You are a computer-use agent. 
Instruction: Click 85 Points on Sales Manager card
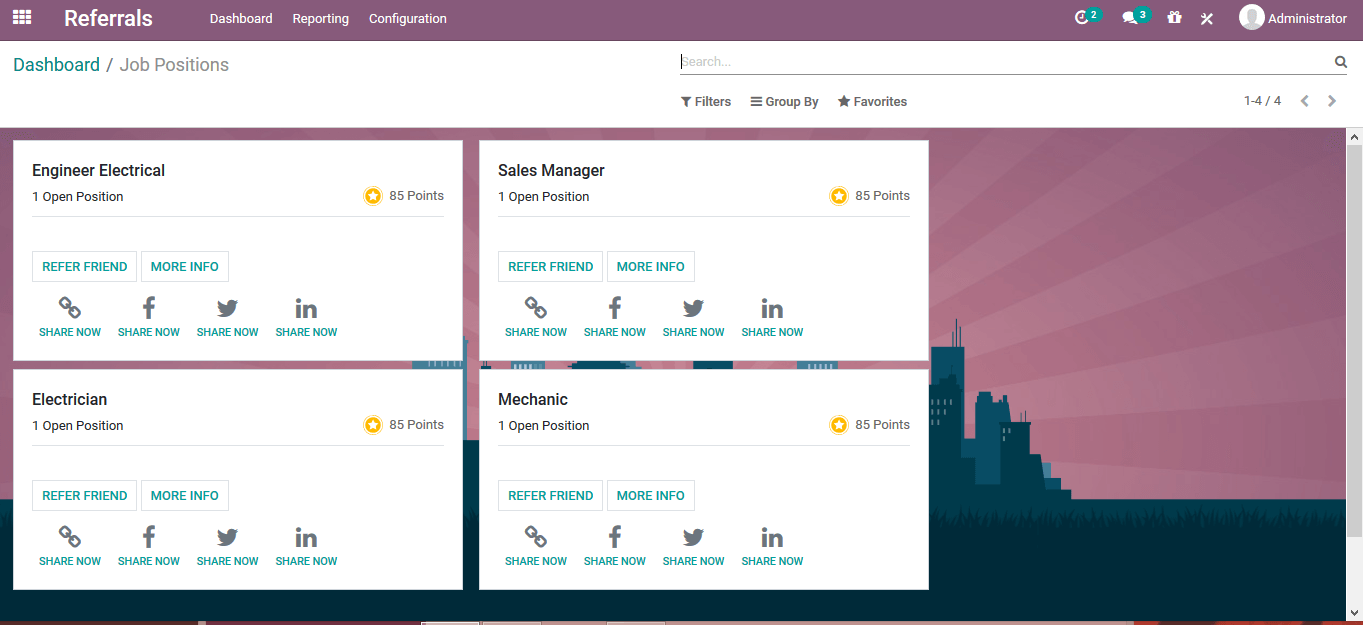coord(882,196)
